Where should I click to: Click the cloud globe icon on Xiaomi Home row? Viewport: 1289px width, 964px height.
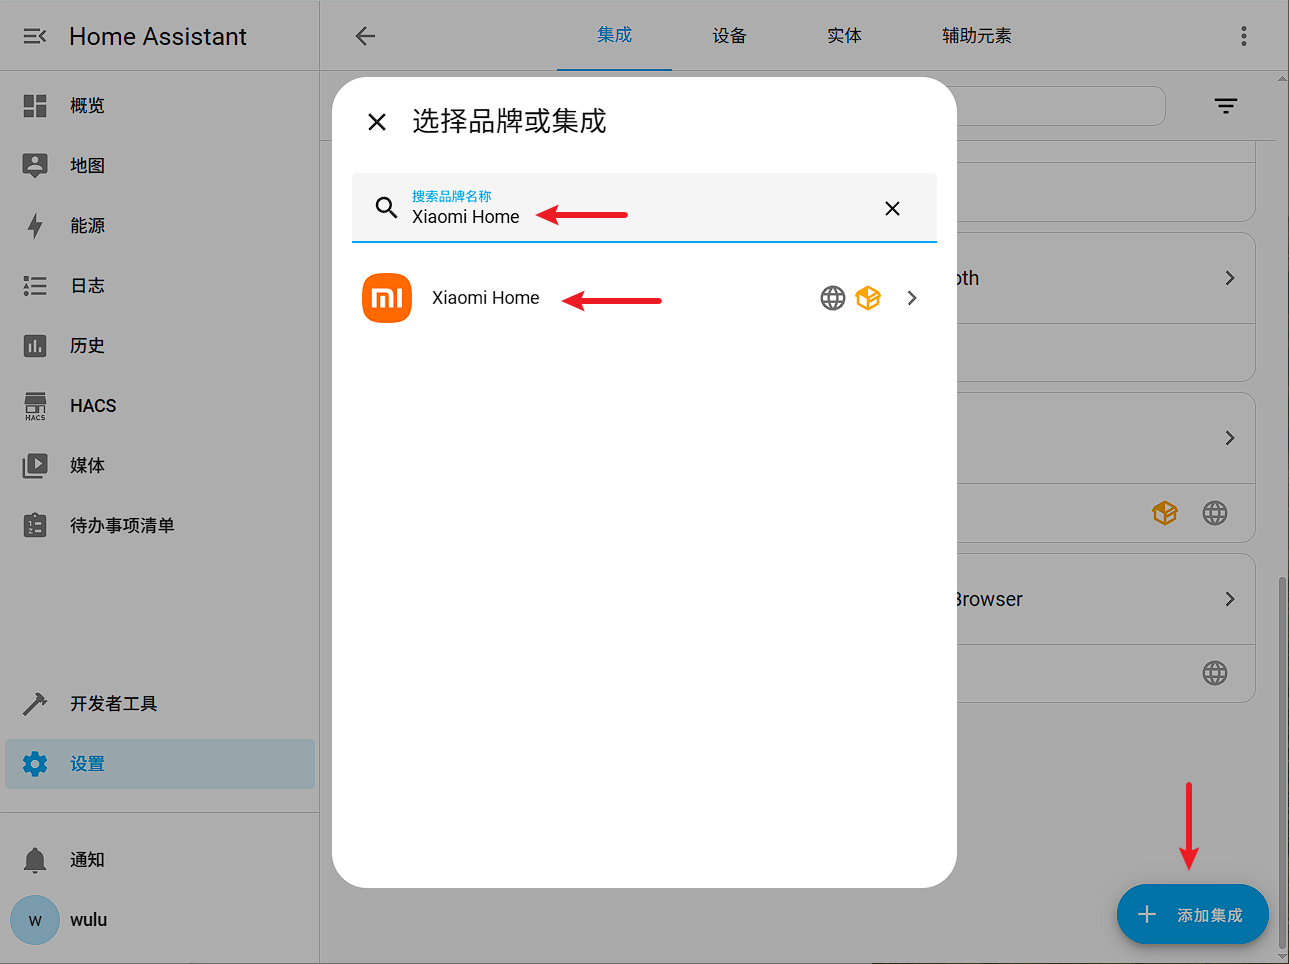[833, 298]
